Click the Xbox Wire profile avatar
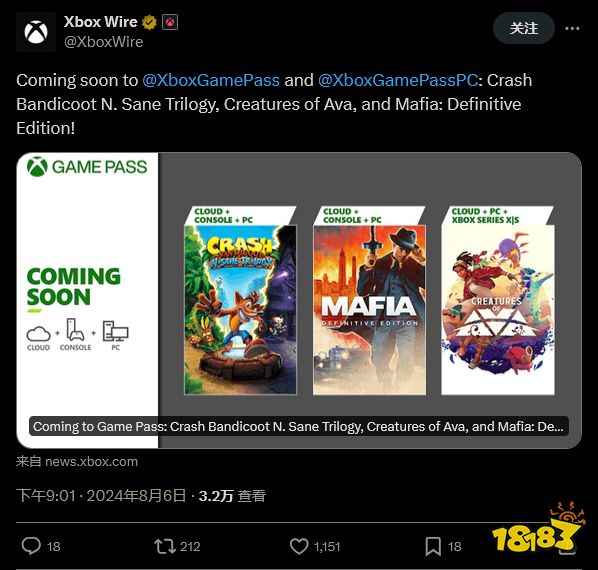Viewport: 598px width, 570px height. (36, 32)
